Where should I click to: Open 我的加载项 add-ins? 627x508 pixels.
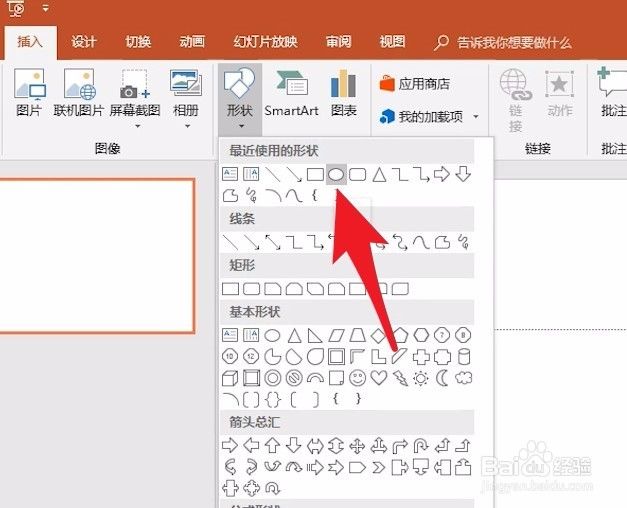pos(421,116)
